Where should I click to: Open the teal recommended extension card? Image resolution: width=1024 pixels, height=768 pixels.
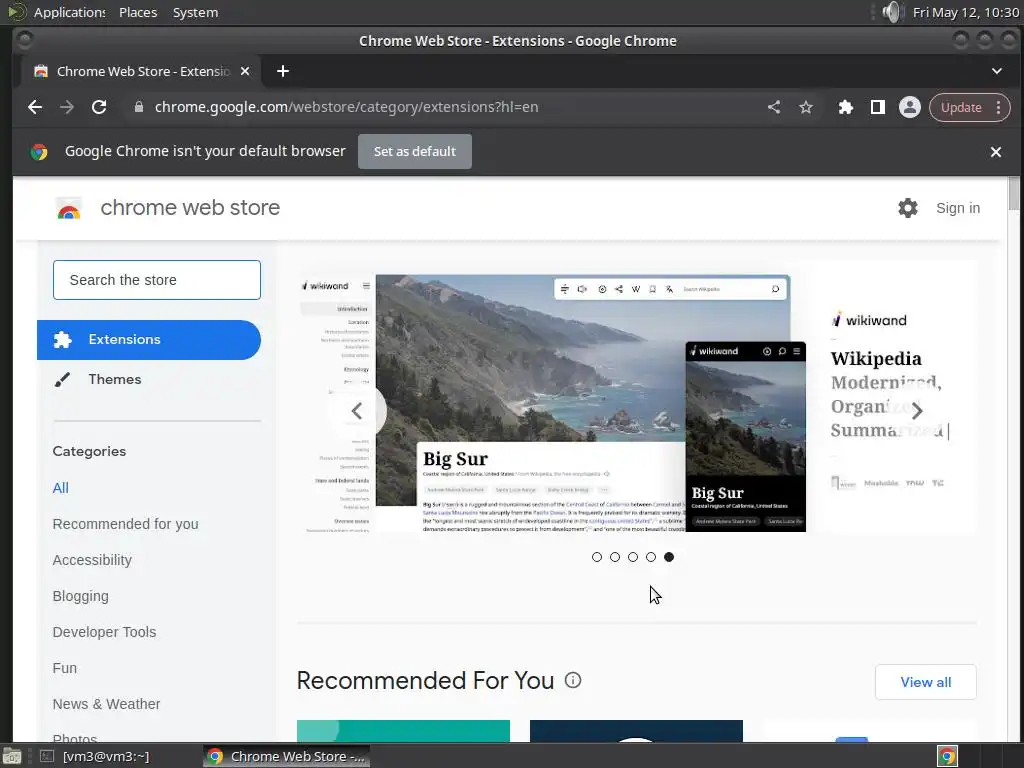click(403, 731)
